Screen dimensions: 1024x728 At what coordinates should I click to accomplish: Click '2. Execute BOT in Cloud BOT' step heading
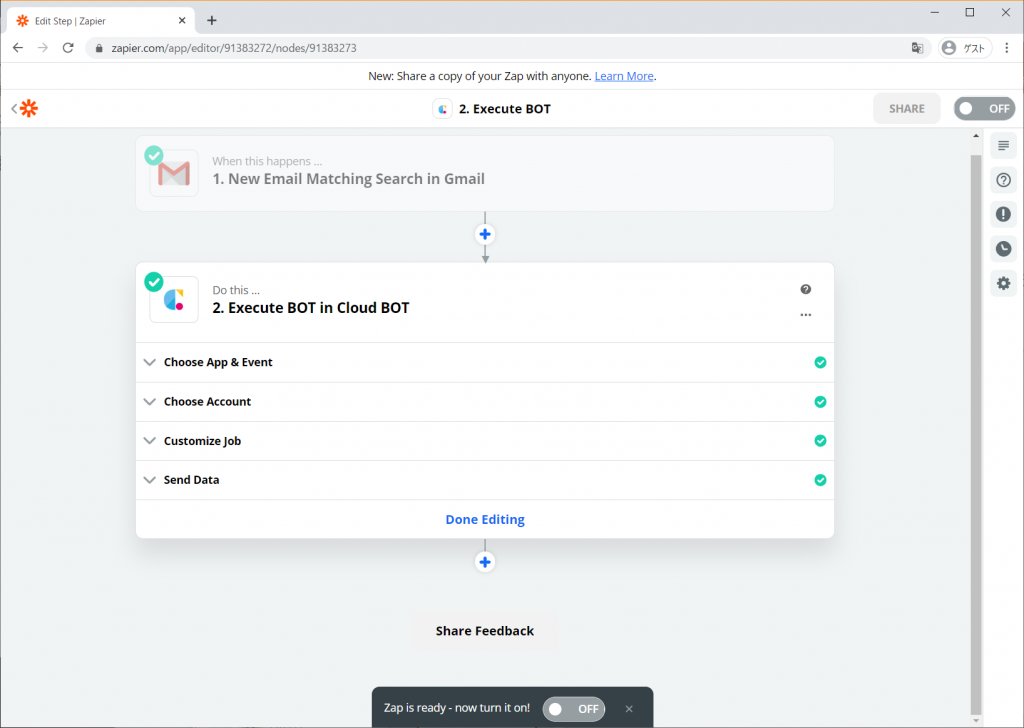(x=311, y=308)
